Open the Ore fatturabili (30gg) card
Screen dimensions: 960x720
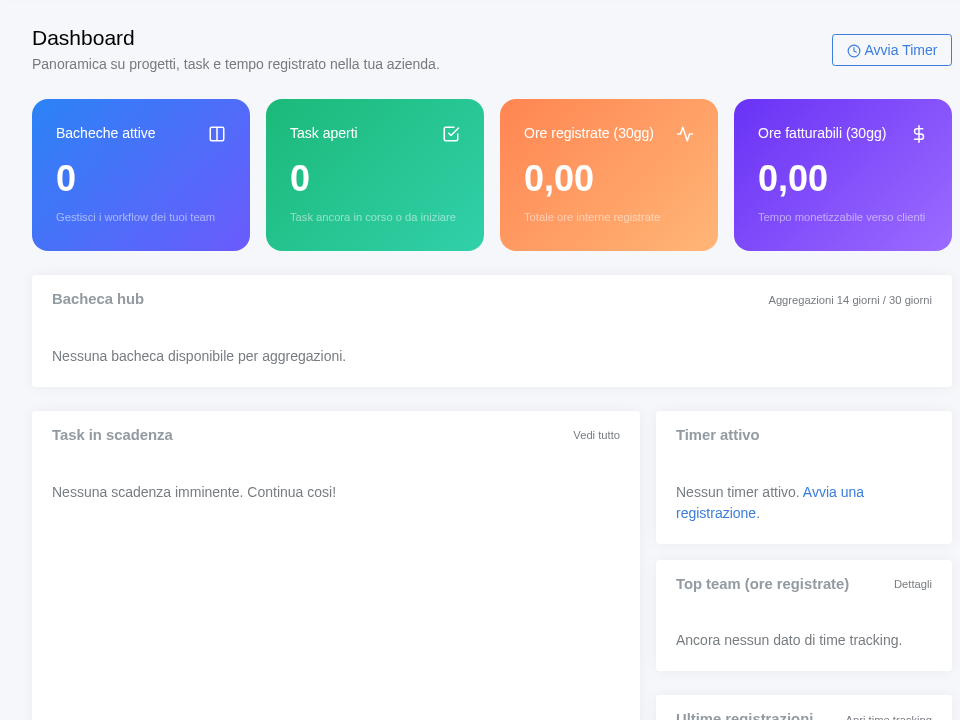click(x=842, y=175)
